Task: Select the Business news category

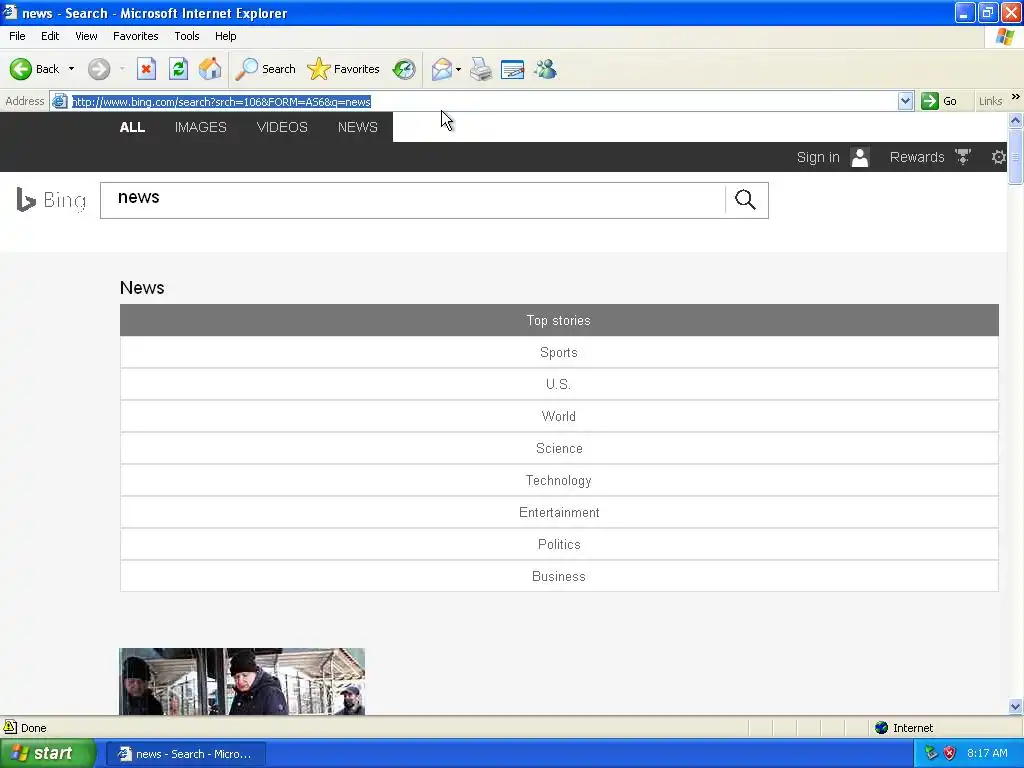Action: pyautogui.click(x=559, y=576)
